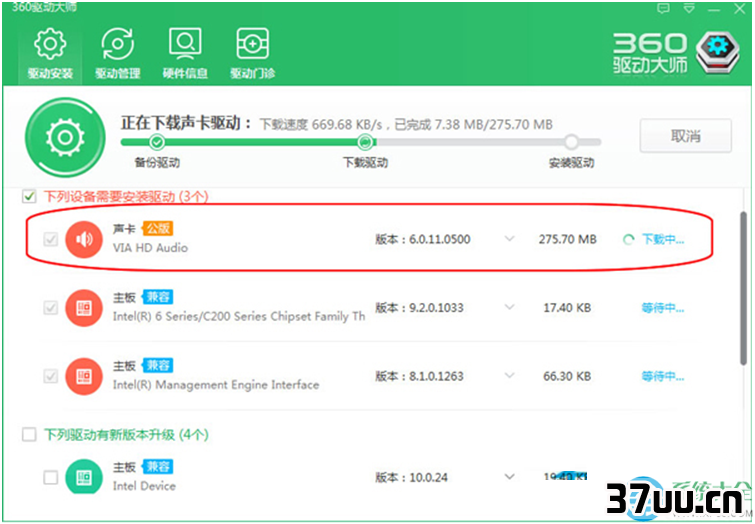
Task: Click the 兼容 tag on Intel 6 Series row
Action: [x=157, y=297]
